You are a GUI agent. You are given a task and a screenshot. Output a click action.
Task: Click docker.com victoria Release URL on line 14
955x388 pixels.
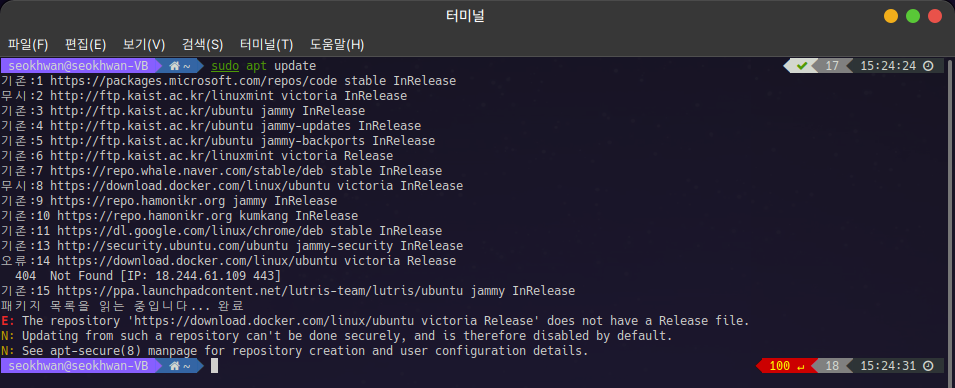(x=256, y=261)
